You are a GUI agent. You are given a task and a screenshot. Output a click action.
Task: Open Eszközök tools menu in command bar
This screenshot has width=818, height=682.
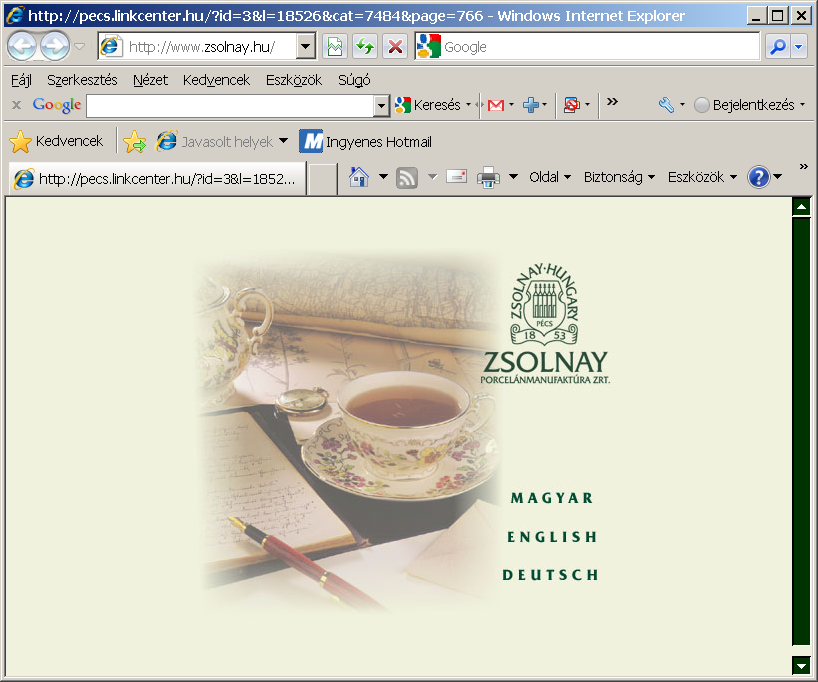coord(702,177)
